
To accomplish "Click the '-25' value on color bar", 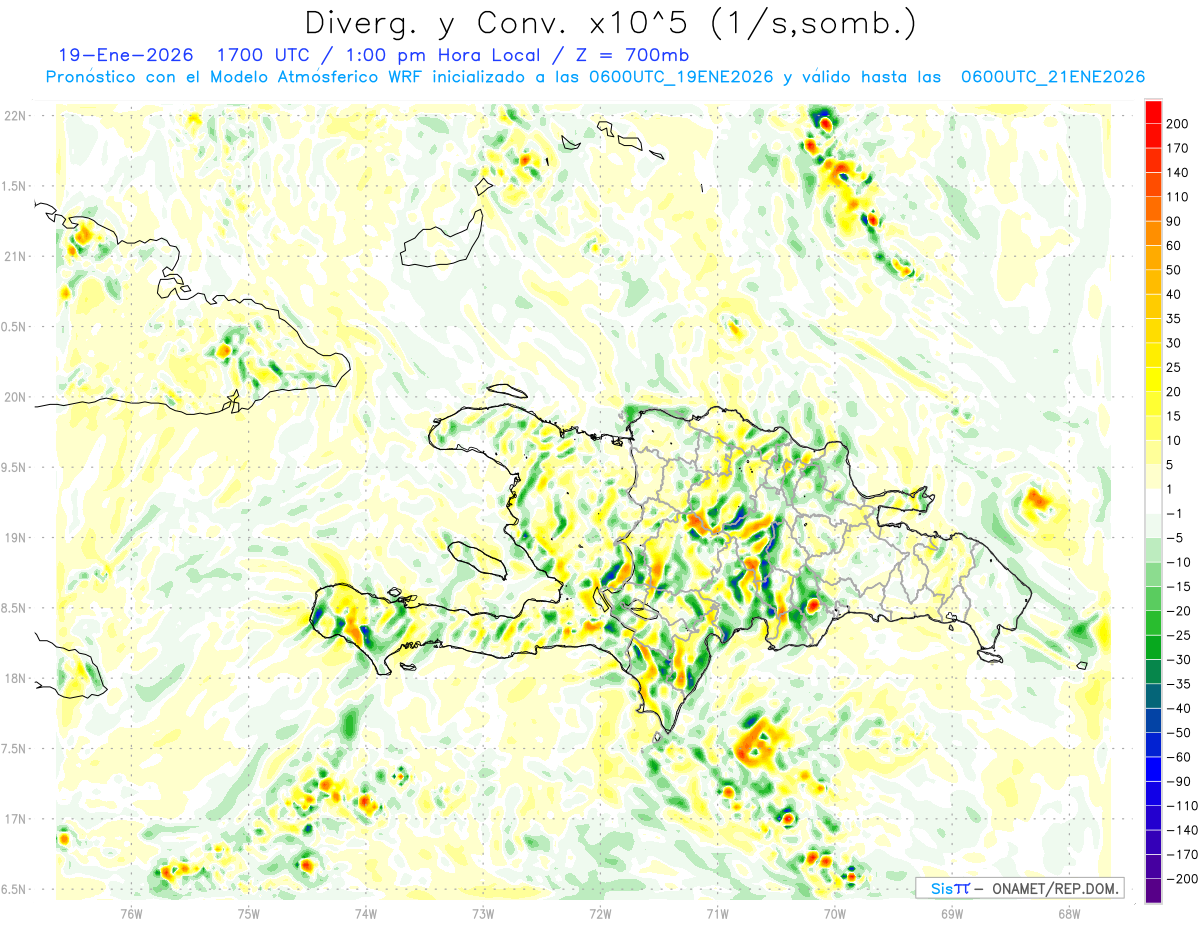I will [x=1178, y=635].
